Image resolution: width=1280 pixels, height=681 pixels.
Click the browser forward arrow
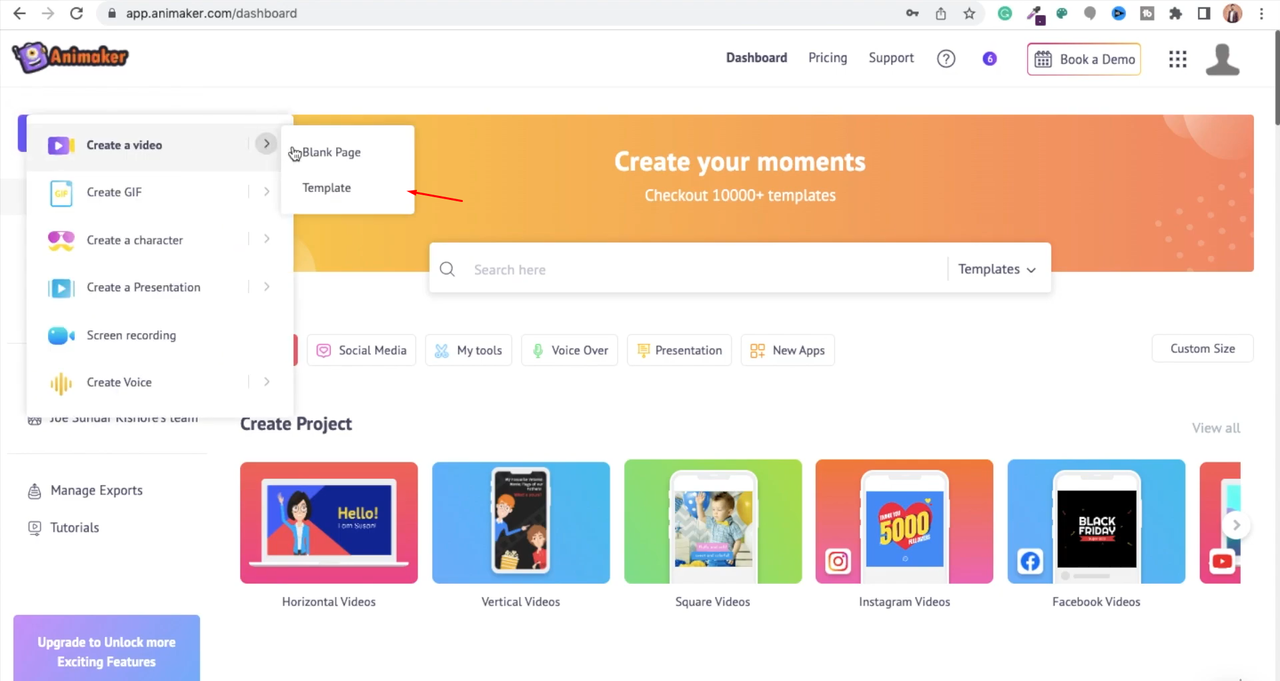click(x=48, y=13)
